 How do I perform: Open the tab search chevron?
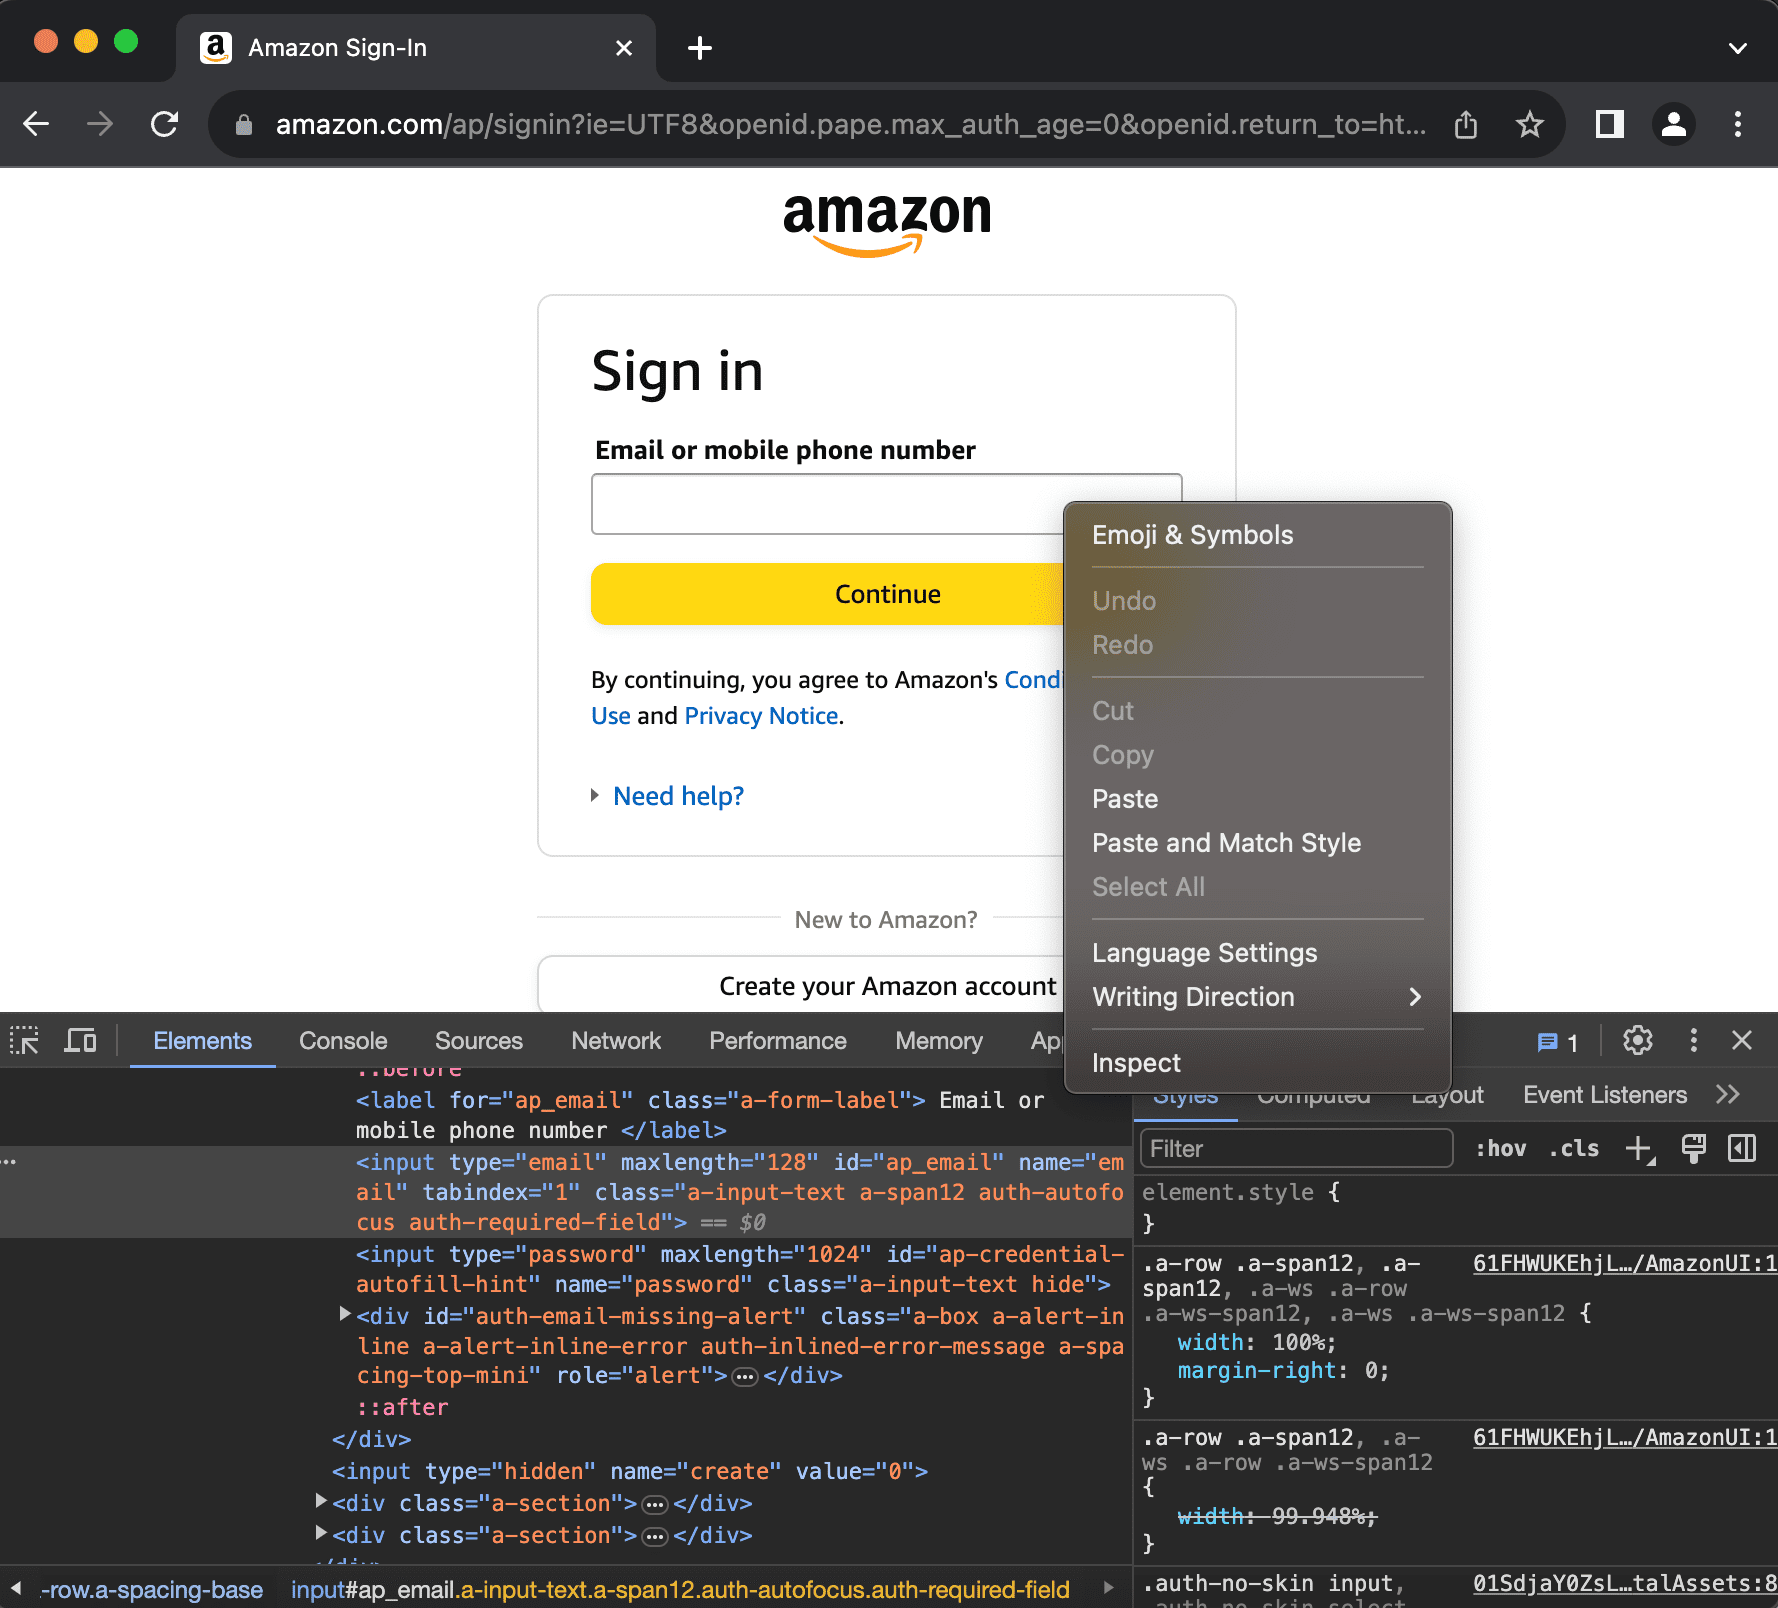1738,48
